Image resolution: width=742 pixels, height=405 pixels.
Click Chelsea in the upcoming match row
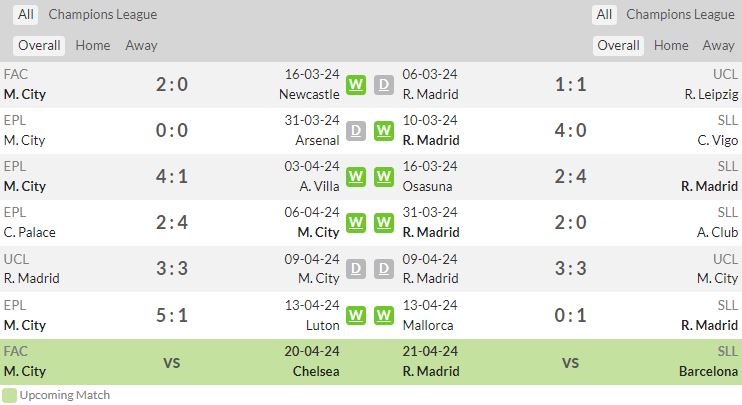point(315,371)
